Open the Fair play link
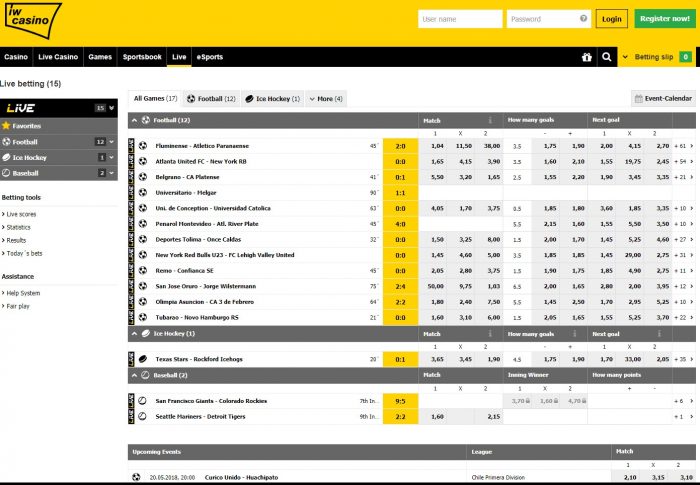The width and height of the screenshot is (700, 485). click(x=18, y=306)
